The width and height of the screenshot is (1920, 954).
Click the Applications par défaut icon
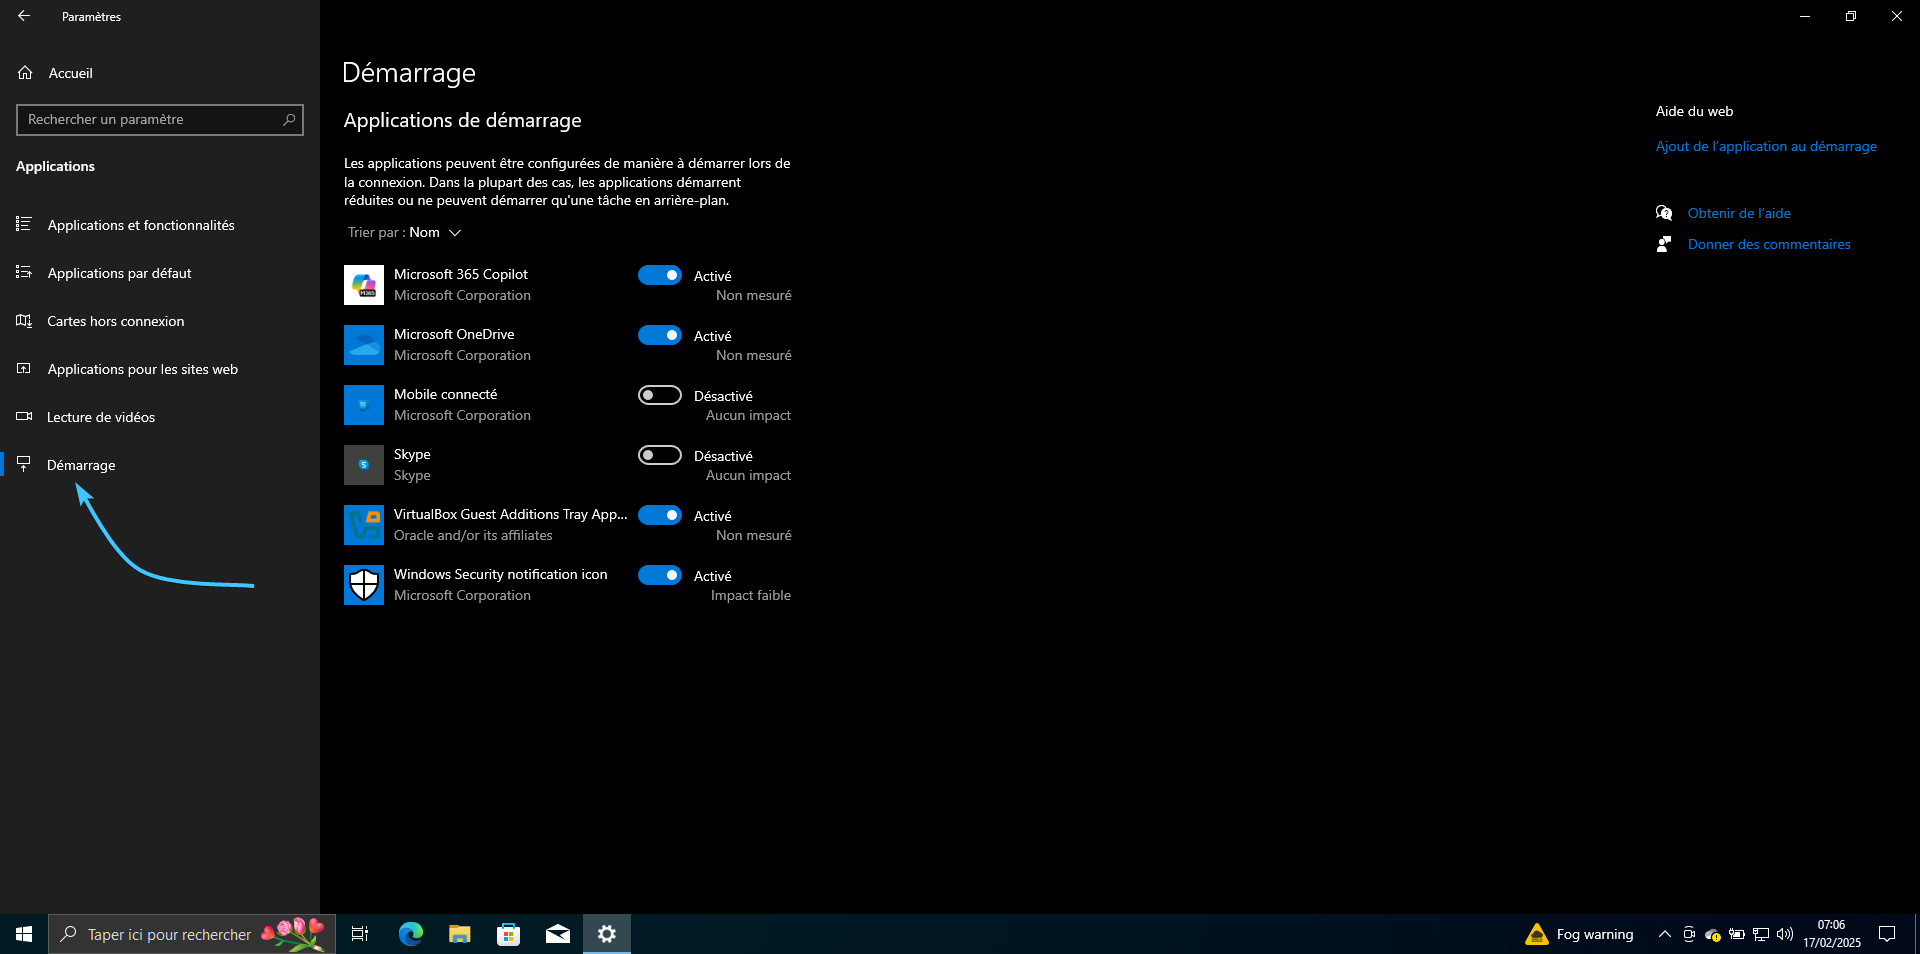24,272
